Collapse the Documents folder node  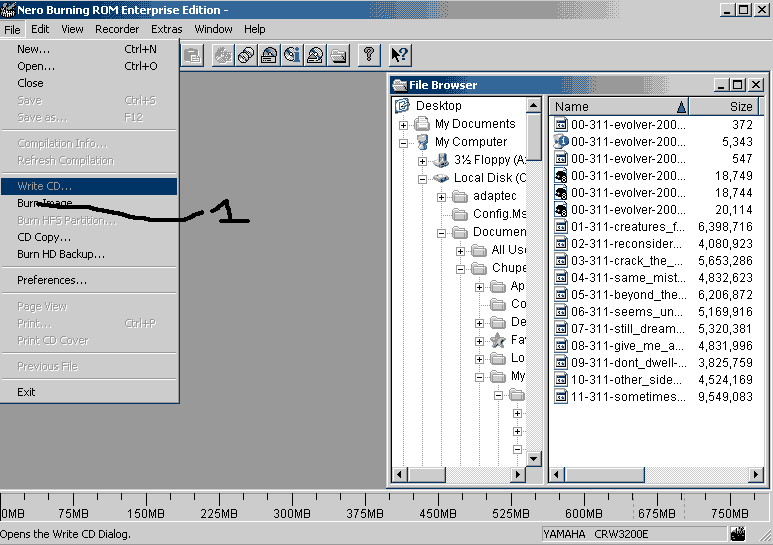(x=441, y=234)
